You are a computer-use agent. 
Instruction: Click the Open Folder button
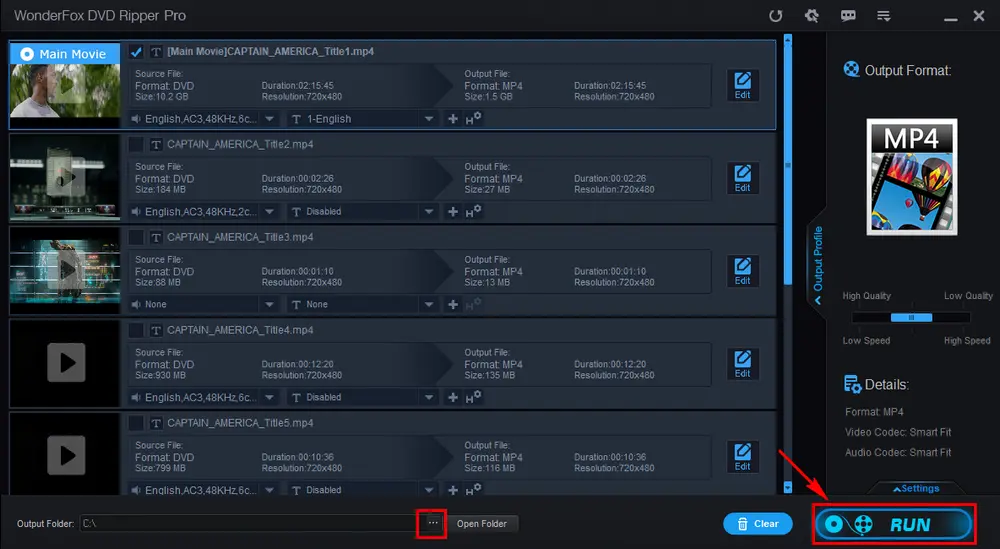(481, 523)
